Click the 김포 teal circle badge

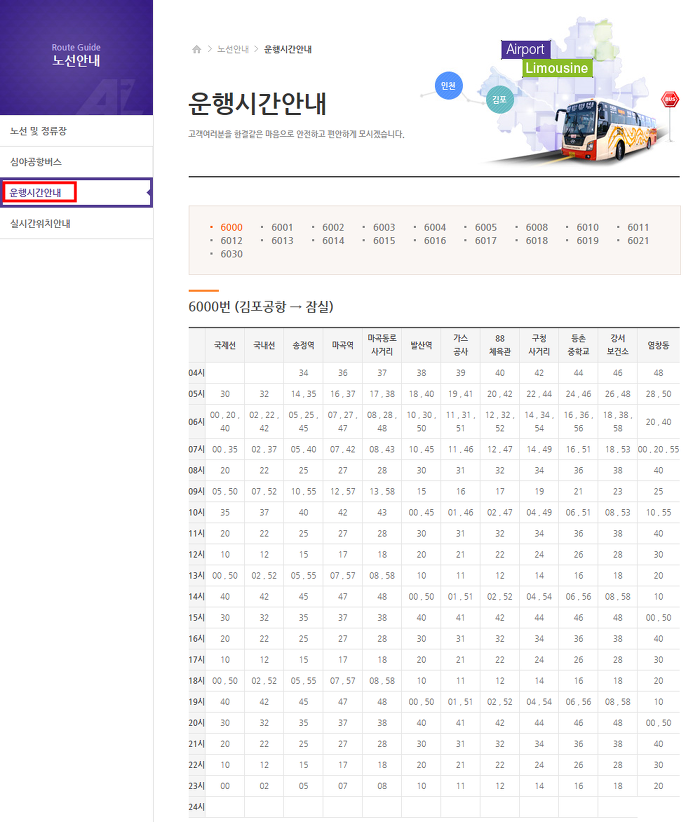[x=499, y=99]
